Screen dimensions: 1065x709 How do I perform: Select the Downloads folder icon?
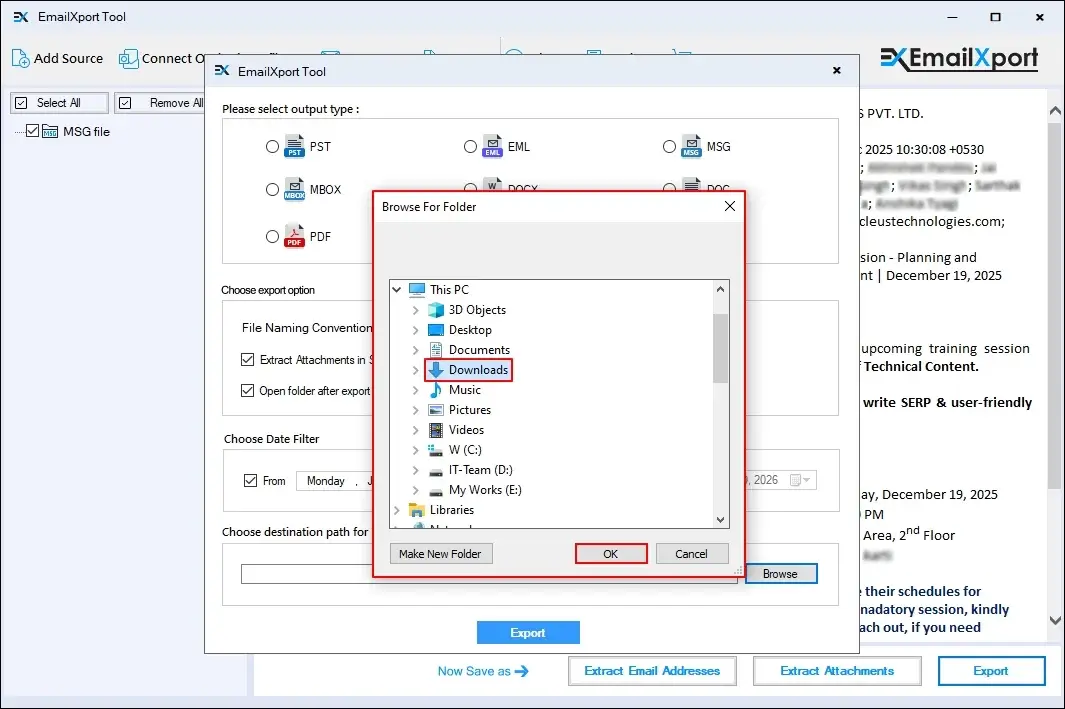click(x=436, y=370)
